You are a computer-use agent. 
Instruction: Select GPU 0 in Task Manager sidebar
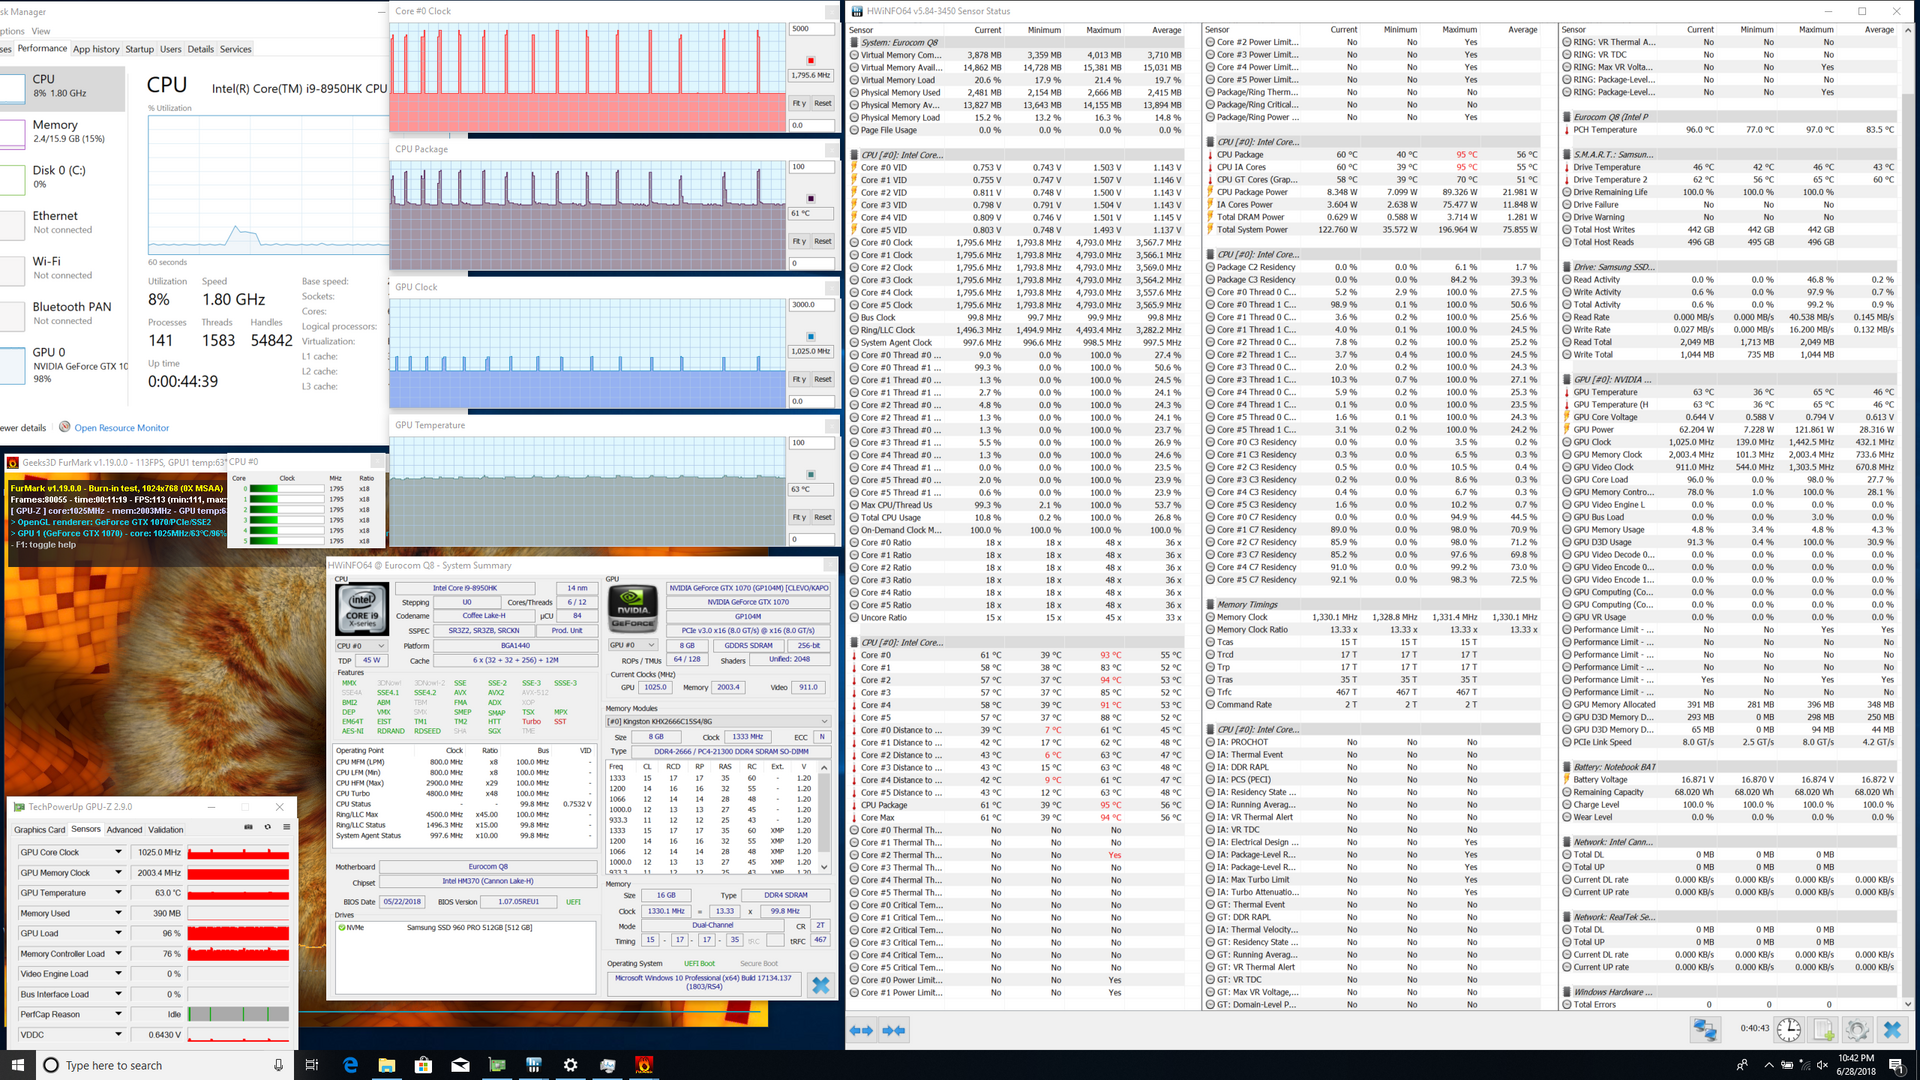pos(63,365)
